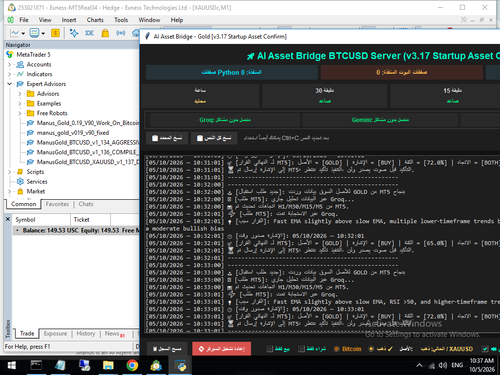
Task: Click the Python open trades panel
Action: (232, 72)
